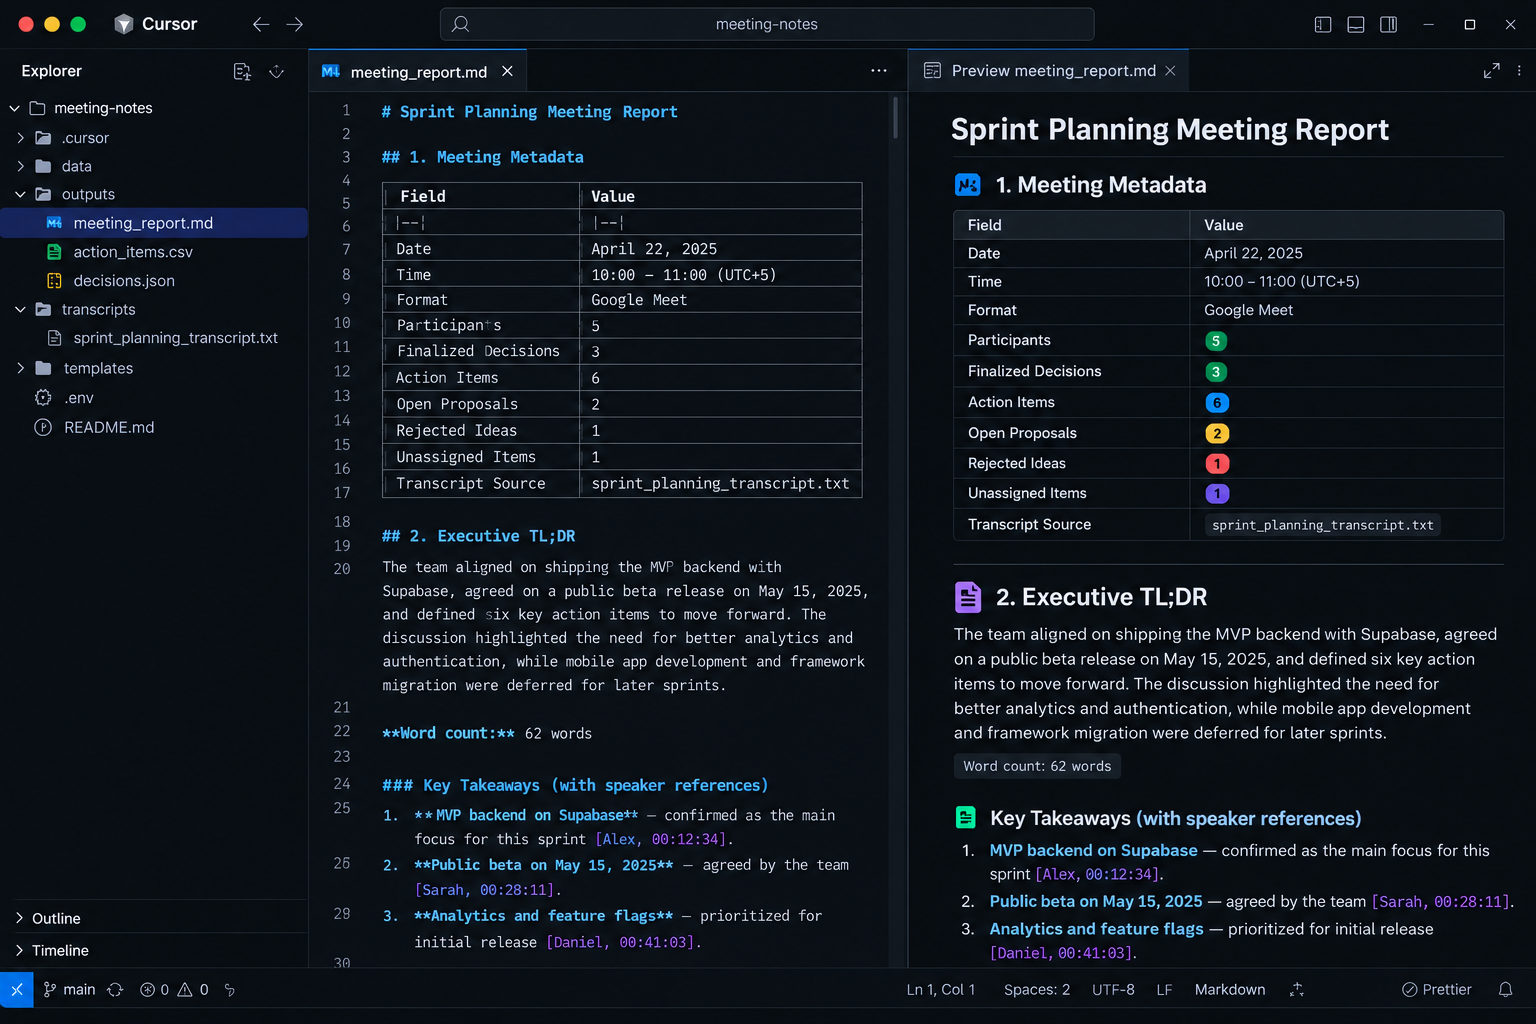Close the meeting_report.md editor tab
This screenshot has width=1536, height=1024.
(x=507, y=71)
